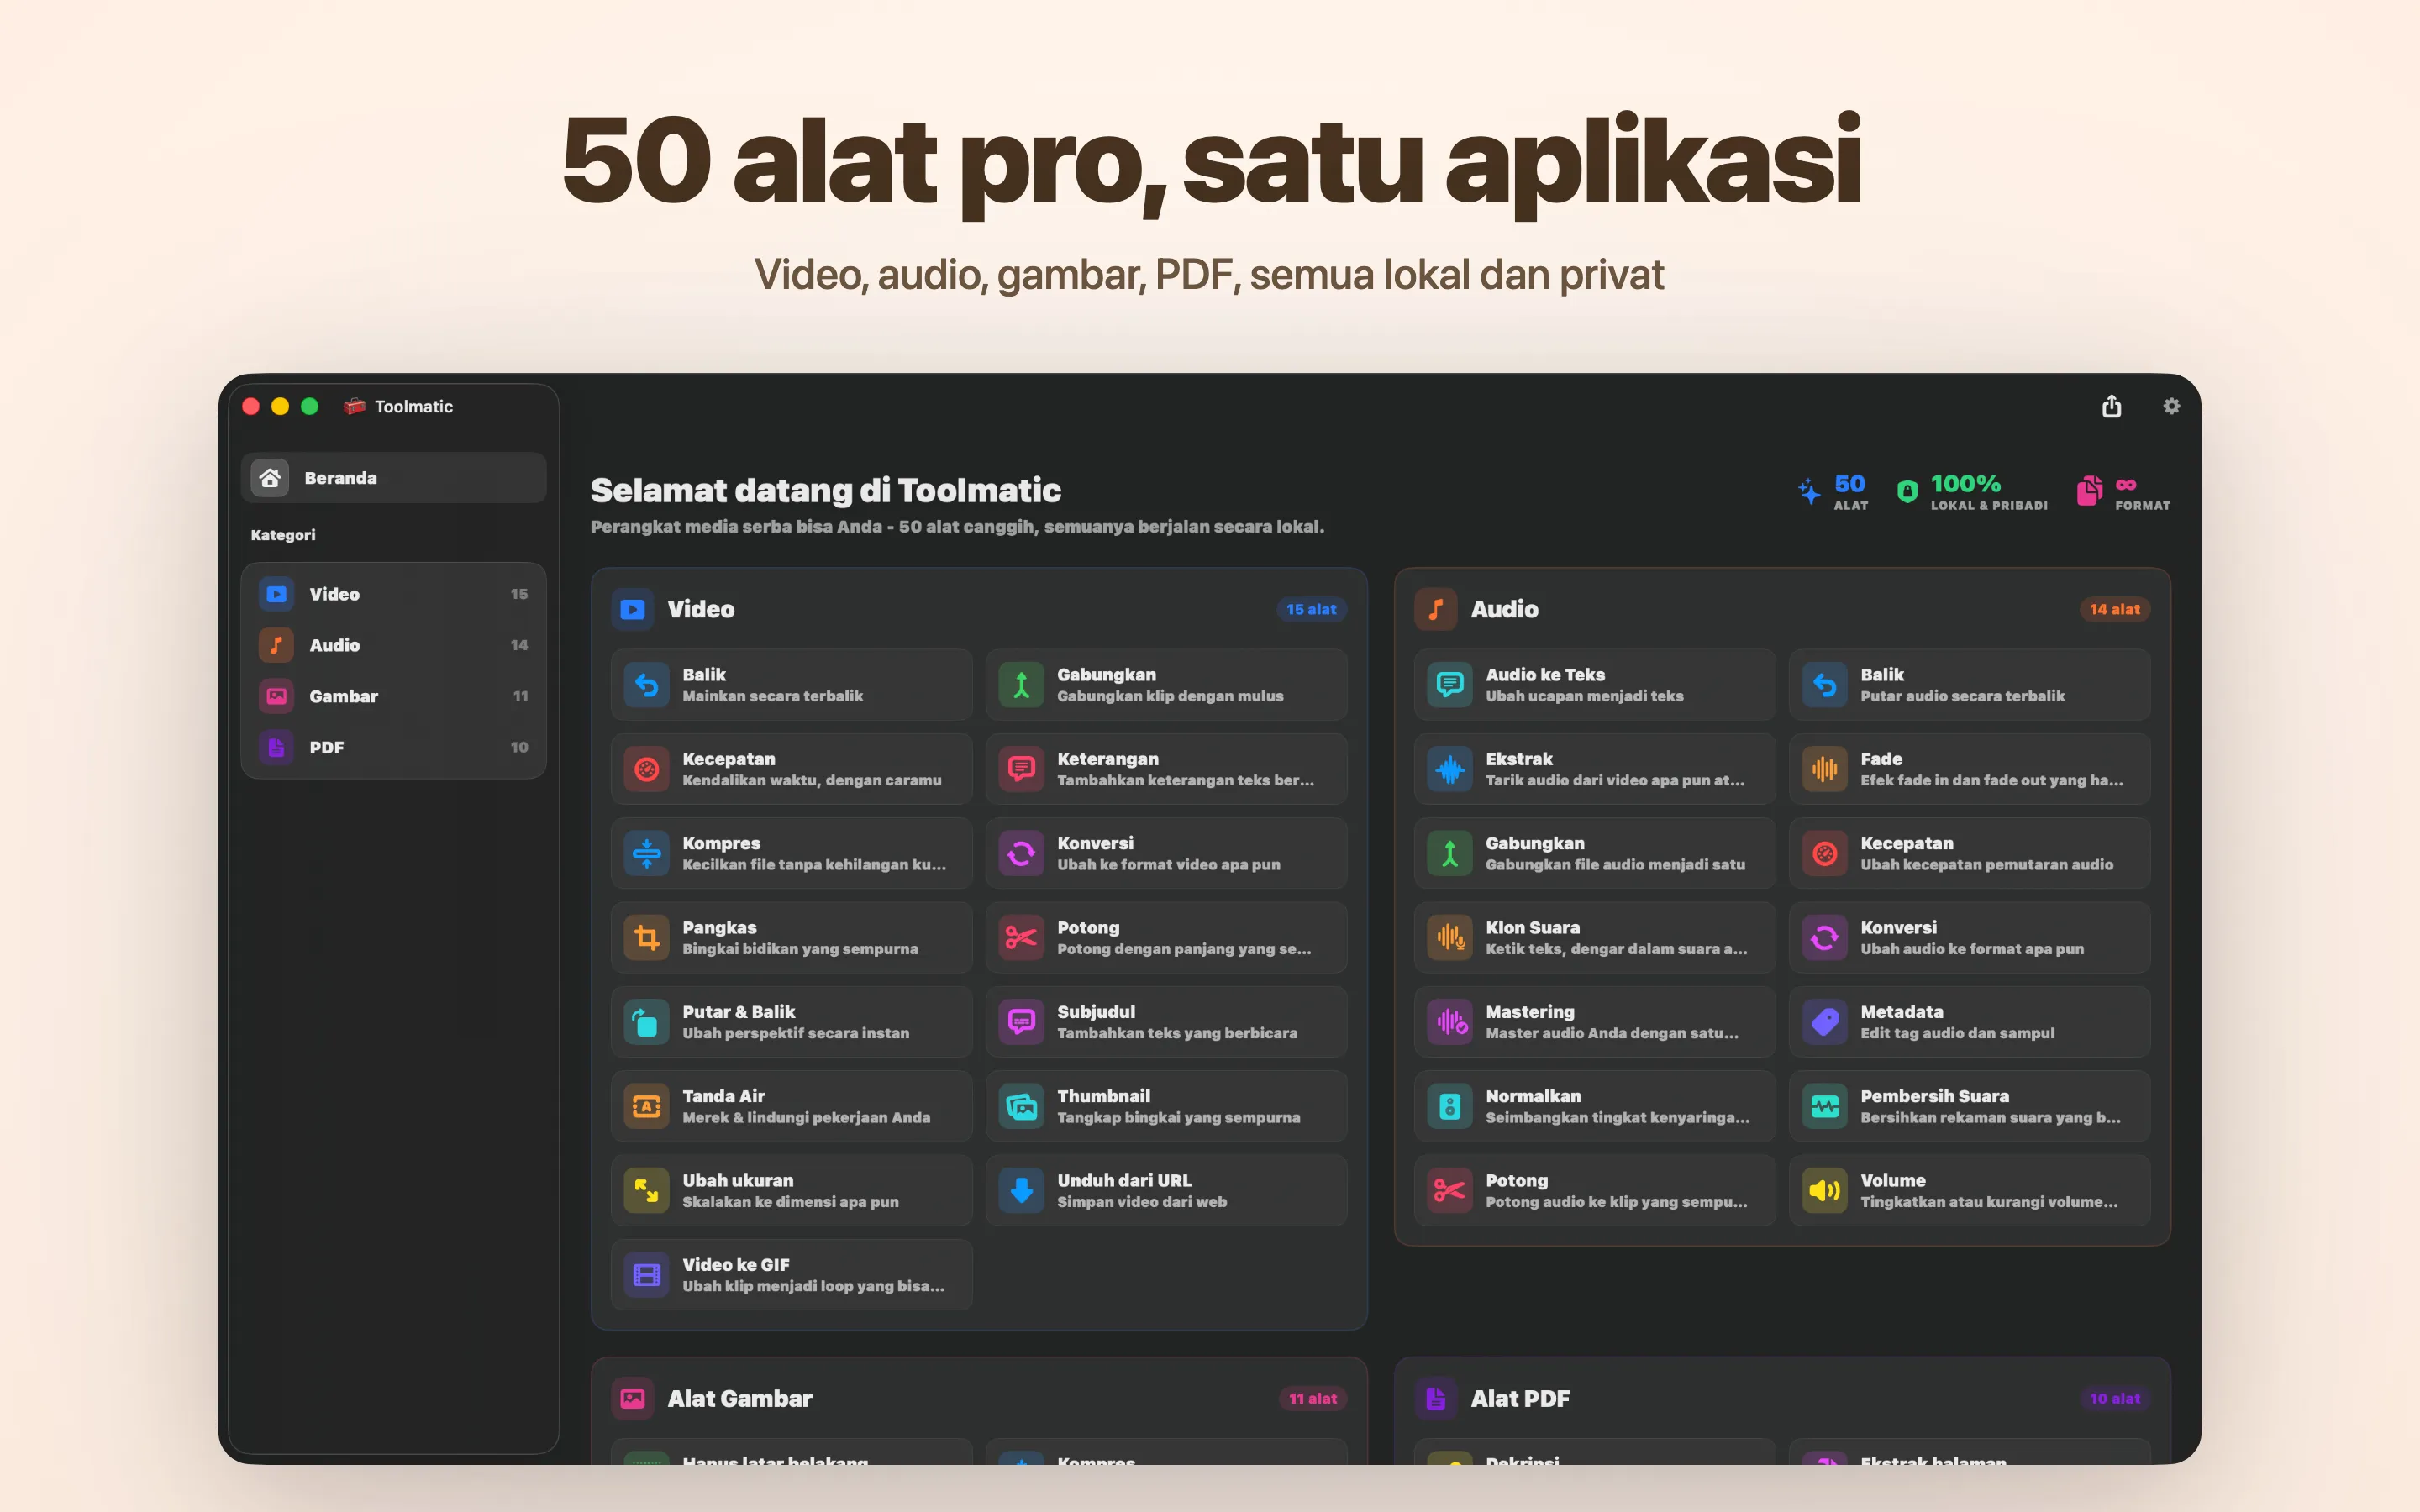Click 'Selamat datang di Toolmatic' heading
Image resolution: width=2420 pixels, height=1512 pixels.
(825, 490)
